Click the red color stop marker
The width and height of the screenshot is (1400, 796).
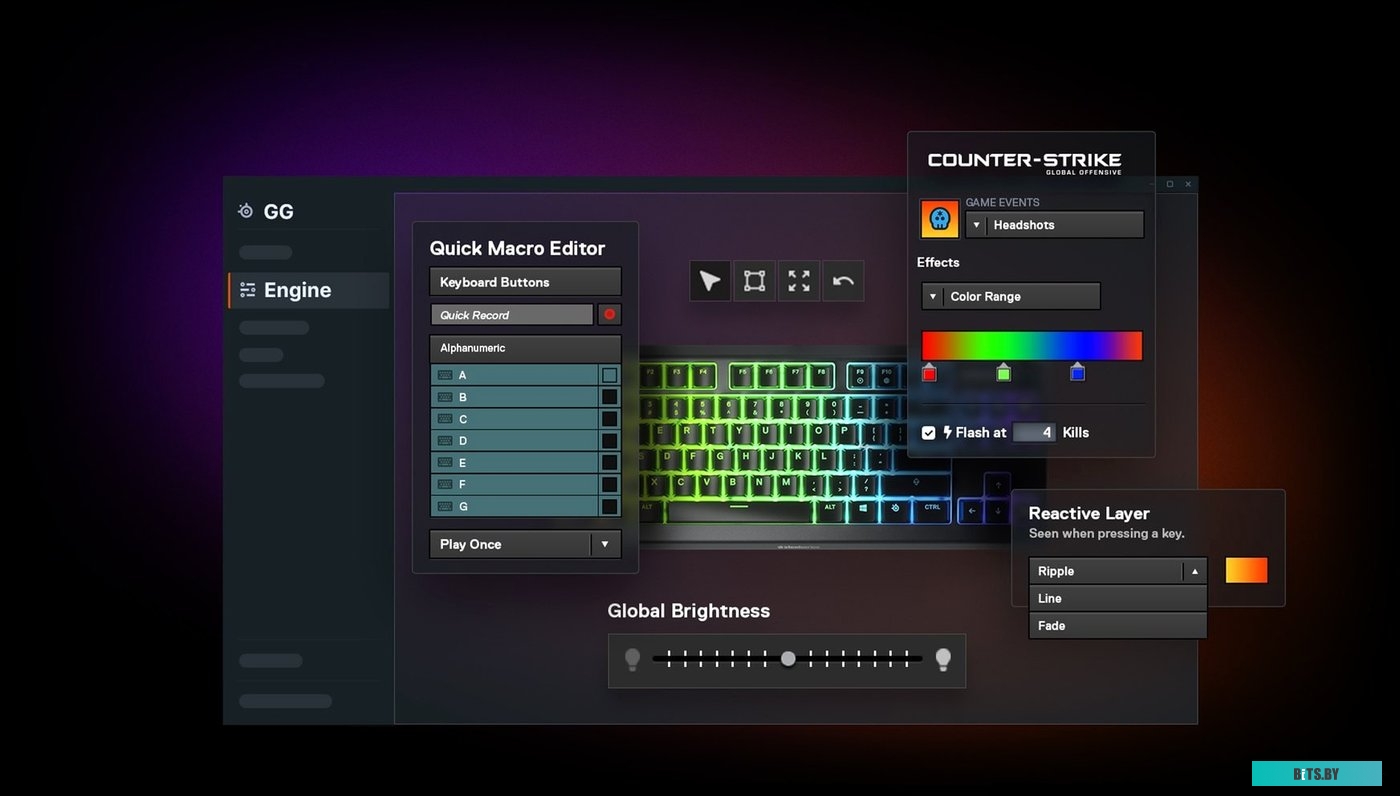[x=929, y=372]
